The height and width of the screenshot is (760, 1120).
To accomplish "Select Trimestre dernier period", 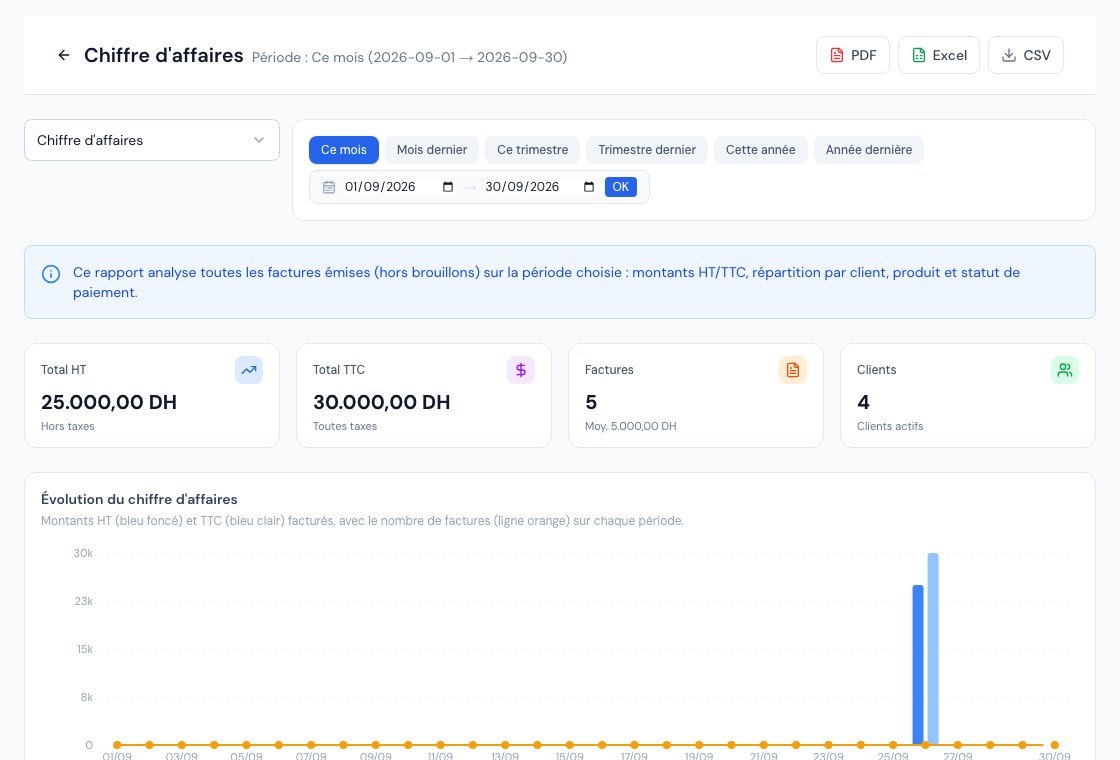I will 646,150.
